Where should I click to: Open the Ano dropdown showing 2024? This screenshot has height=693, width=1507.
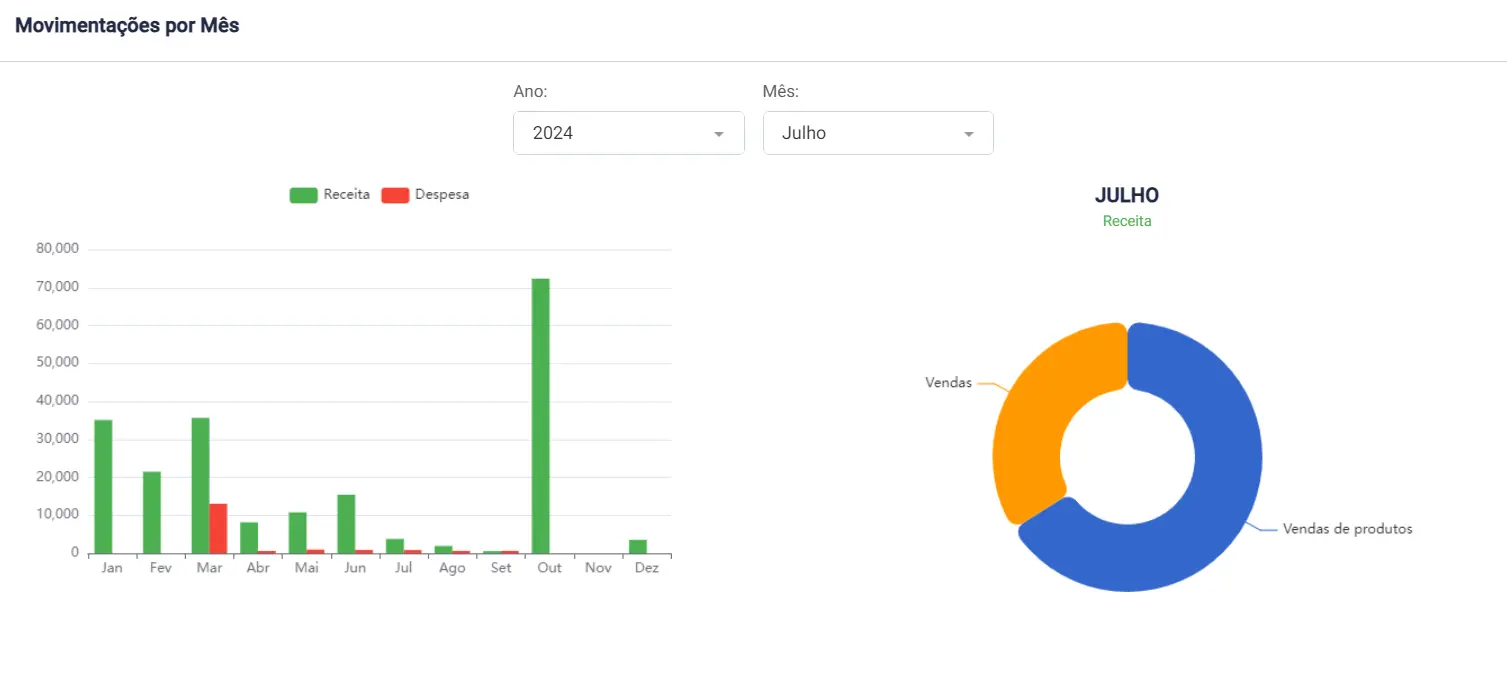(628, 133)
